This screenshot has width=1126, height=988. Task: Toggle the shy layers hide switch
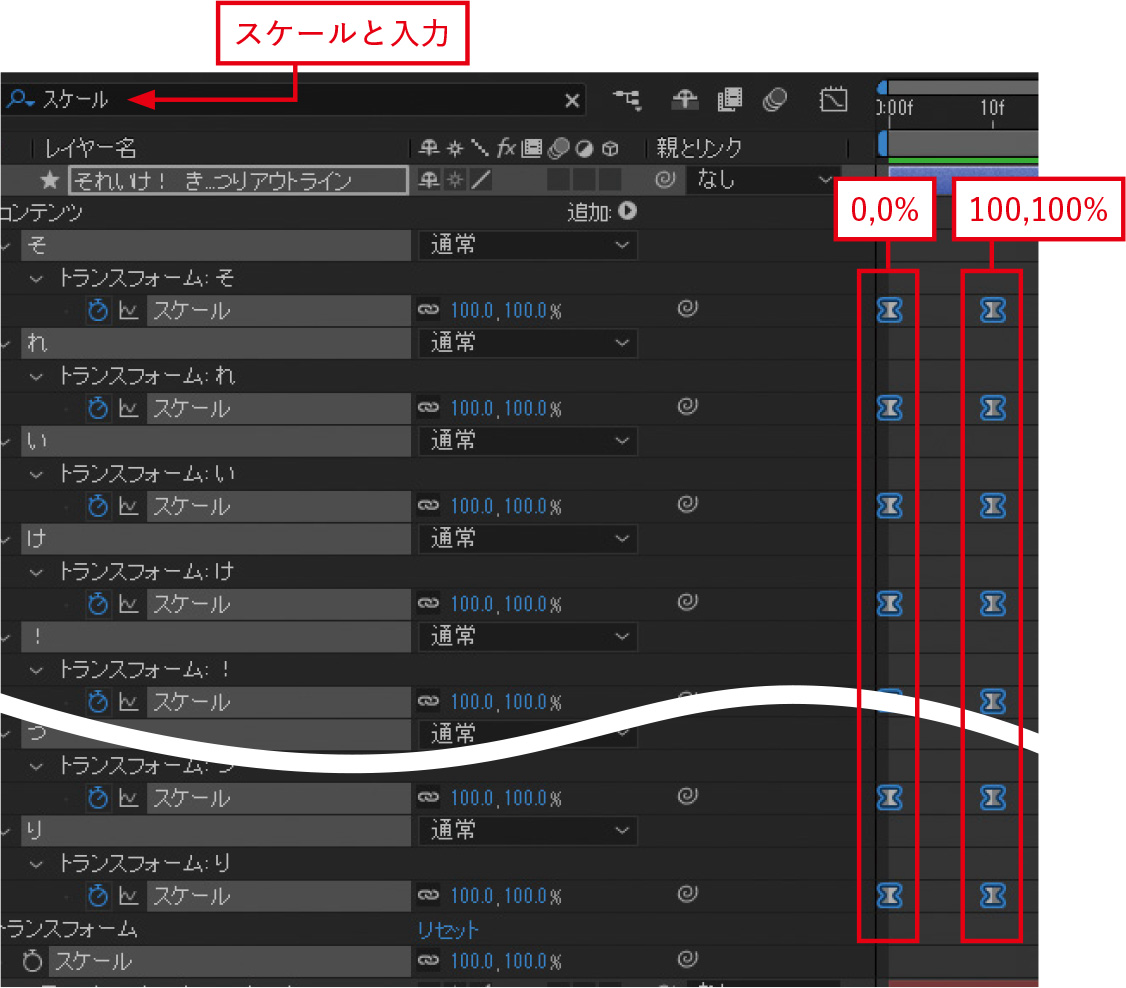pos(685,99)
